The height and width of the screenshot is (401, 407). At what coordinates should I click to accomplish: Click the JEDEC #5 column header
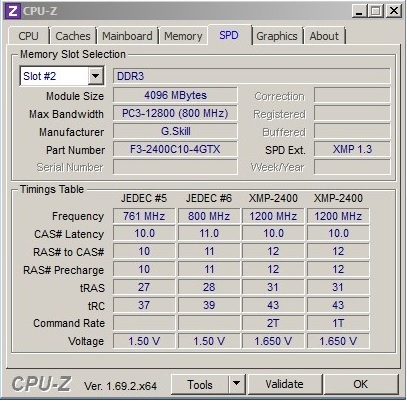click(144, 198)
